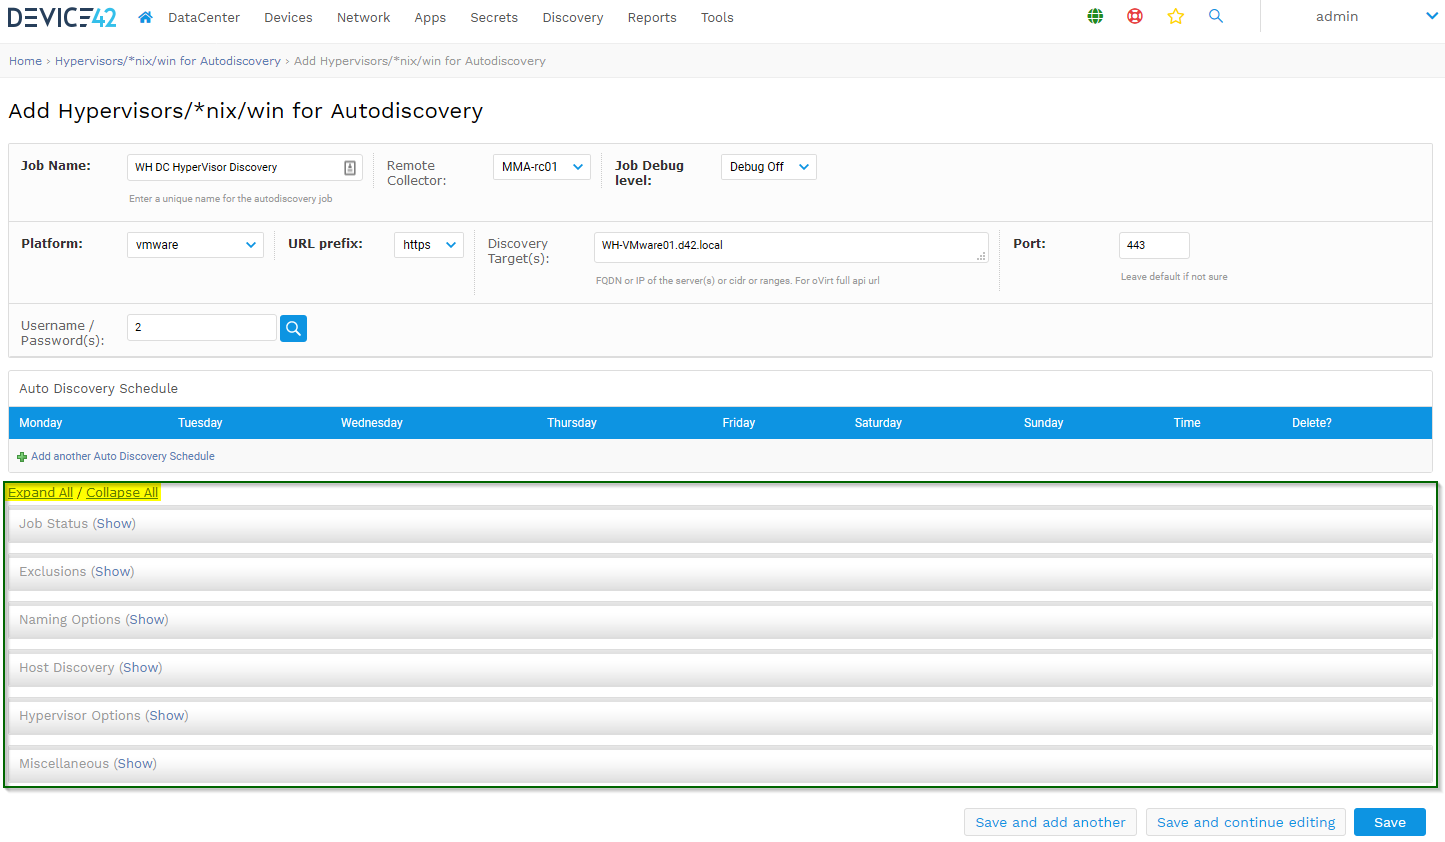The width and height of the screenshot is (1445, 842).
Task: Click the green plus to add a schedule
Action: point(22,456)
